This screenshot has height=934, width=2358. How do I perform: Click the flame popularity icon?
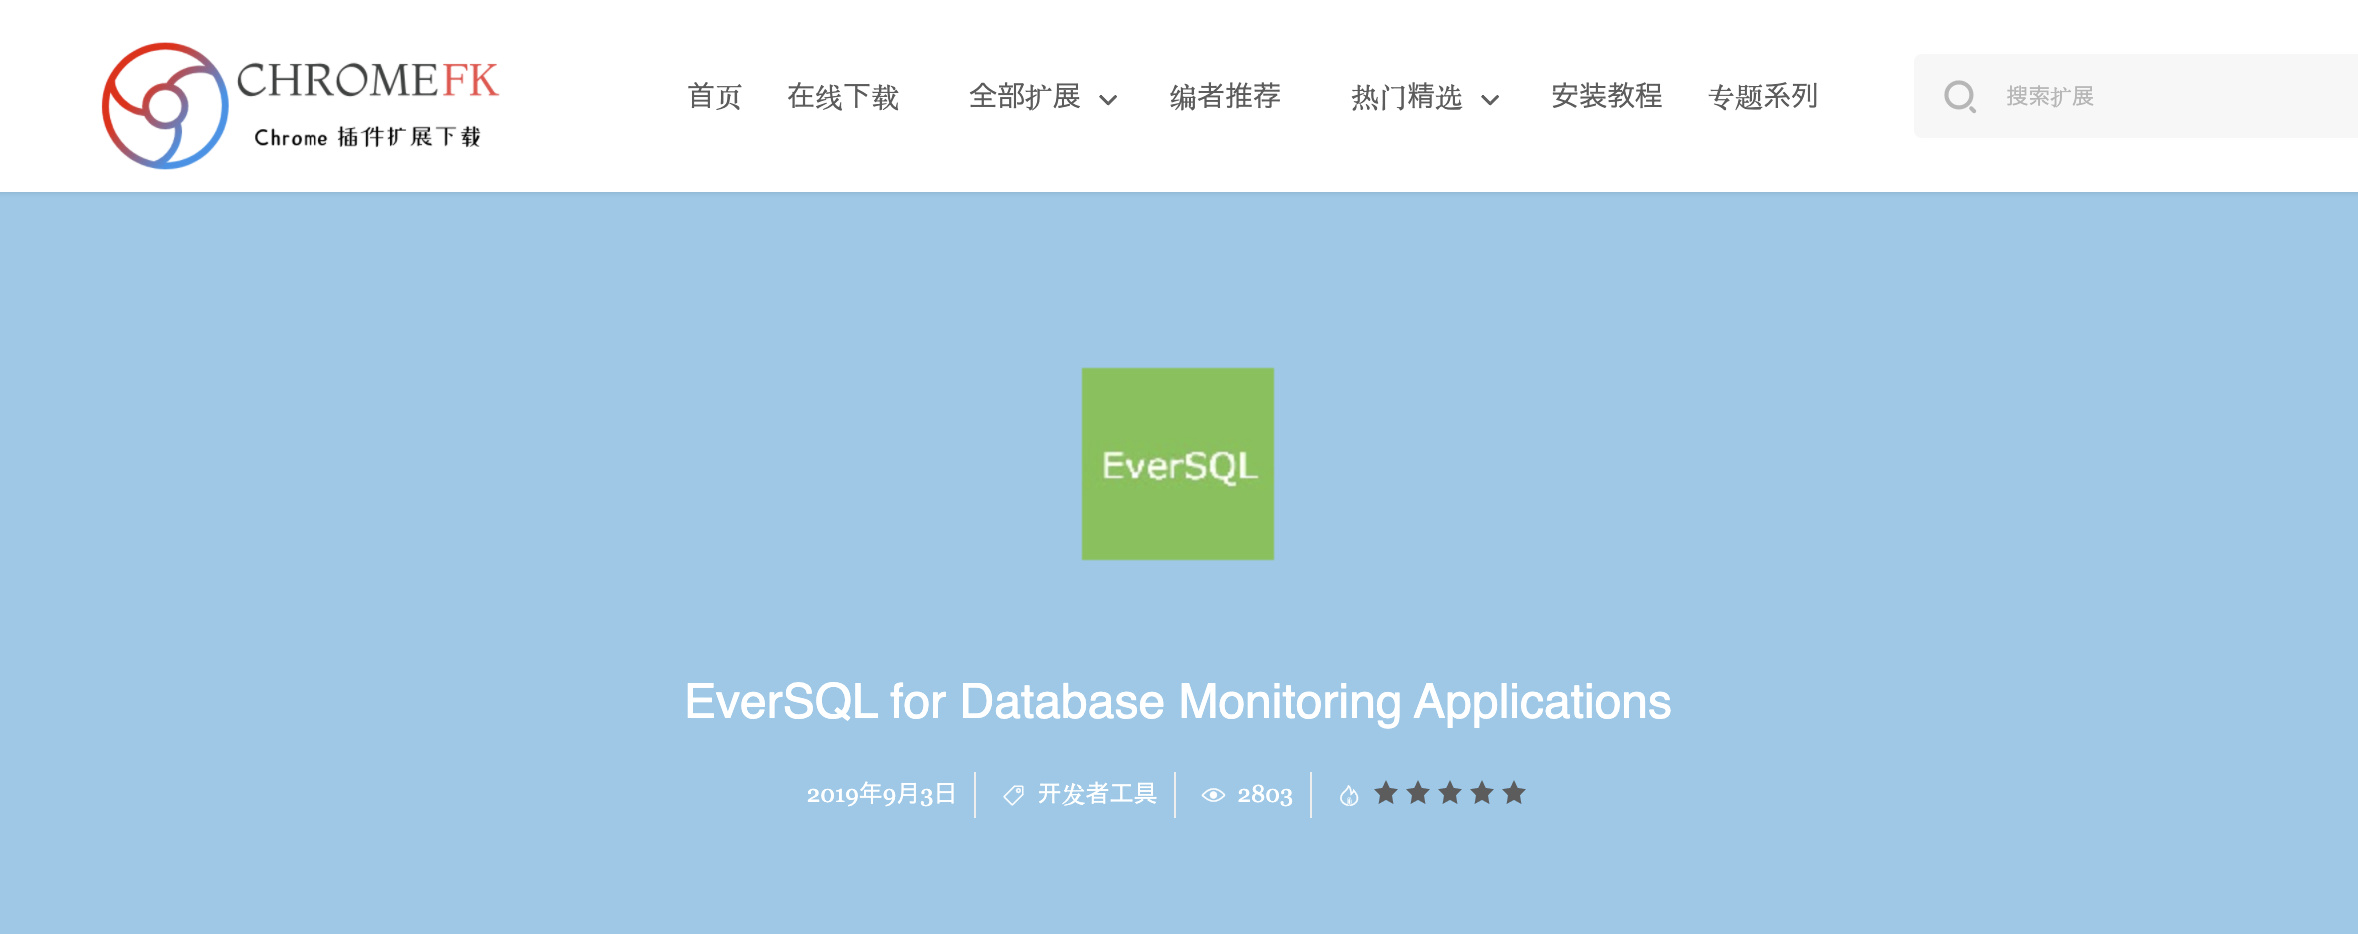[x=1349, y=796]
